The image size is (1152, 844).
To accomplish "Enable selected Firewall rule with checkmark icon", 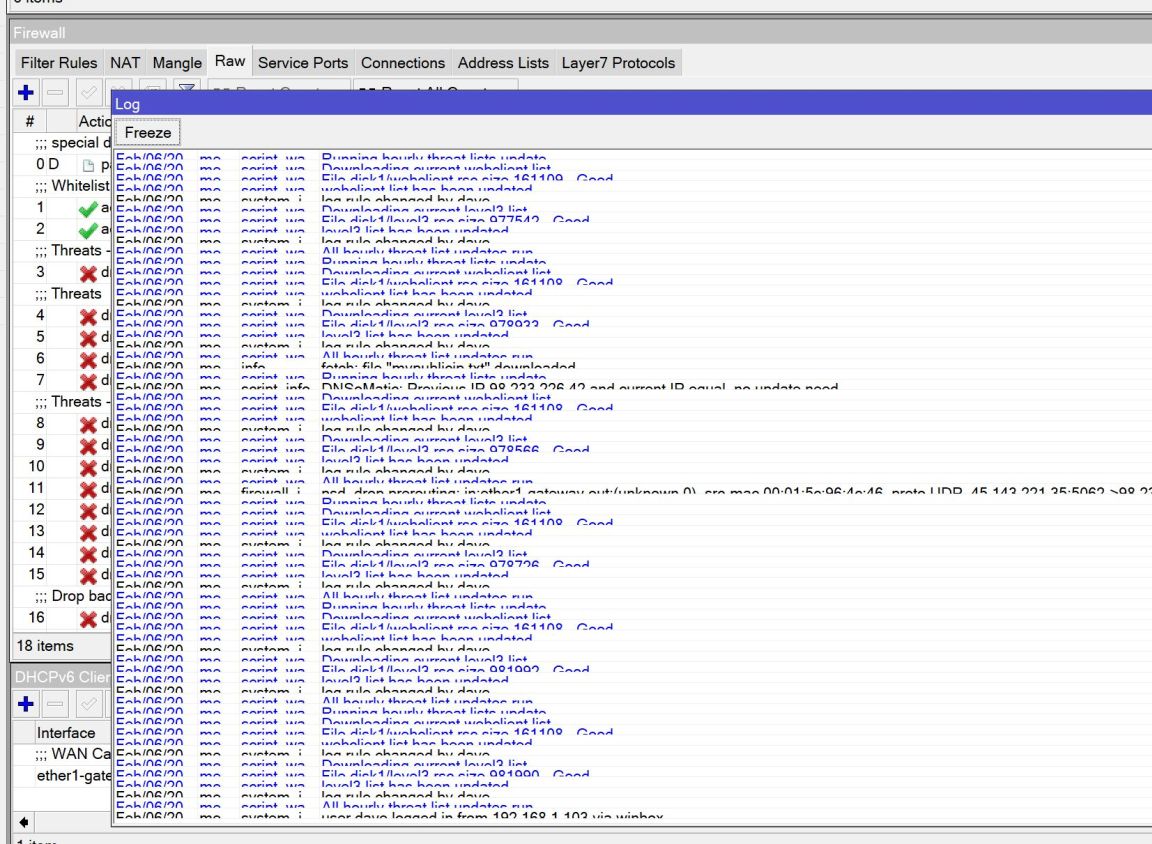I will point(88,93).
